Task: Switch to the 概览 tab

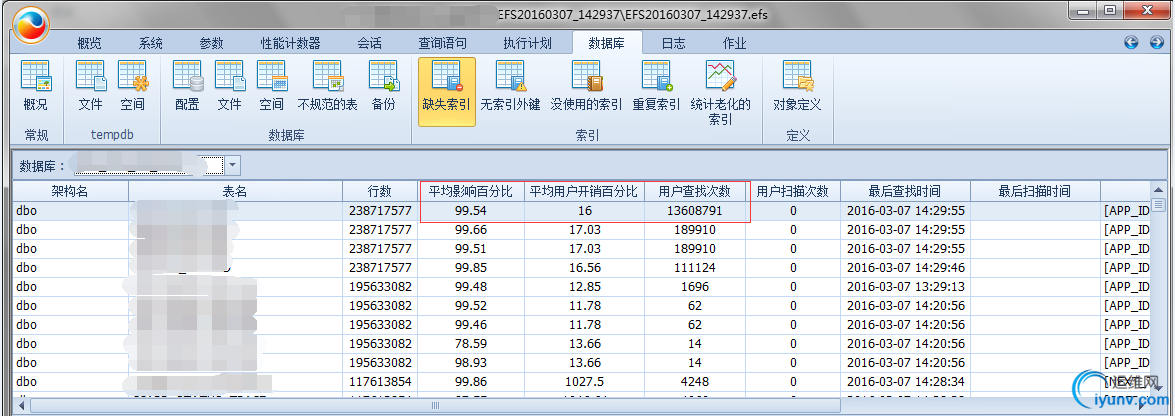Action: click(x=89, y=43)
